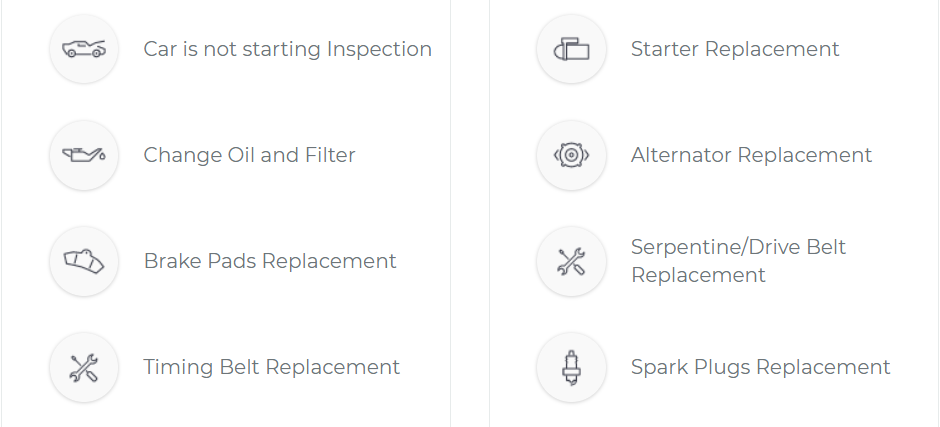Open Spark Plugs Replacement link
The height and width of the screenshot is (427, 940).
pyautogui.click(x=761, y=366)
